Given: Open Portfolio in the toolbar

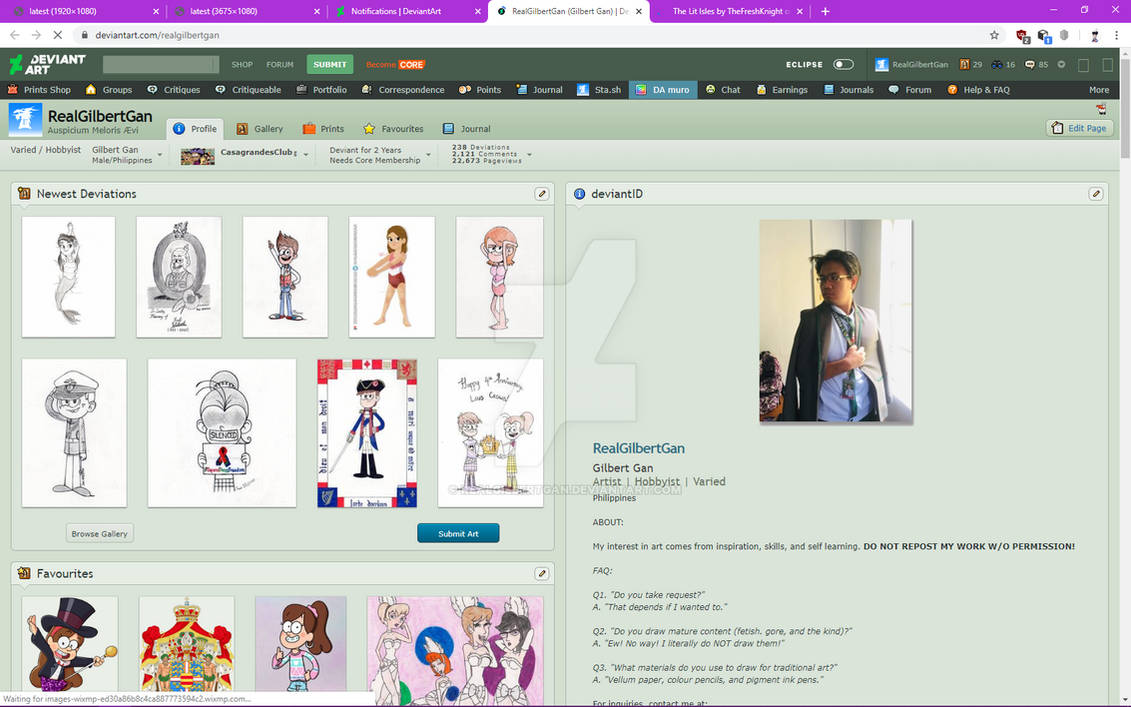Looking at the screenshot, I should [x=322, y=89].
